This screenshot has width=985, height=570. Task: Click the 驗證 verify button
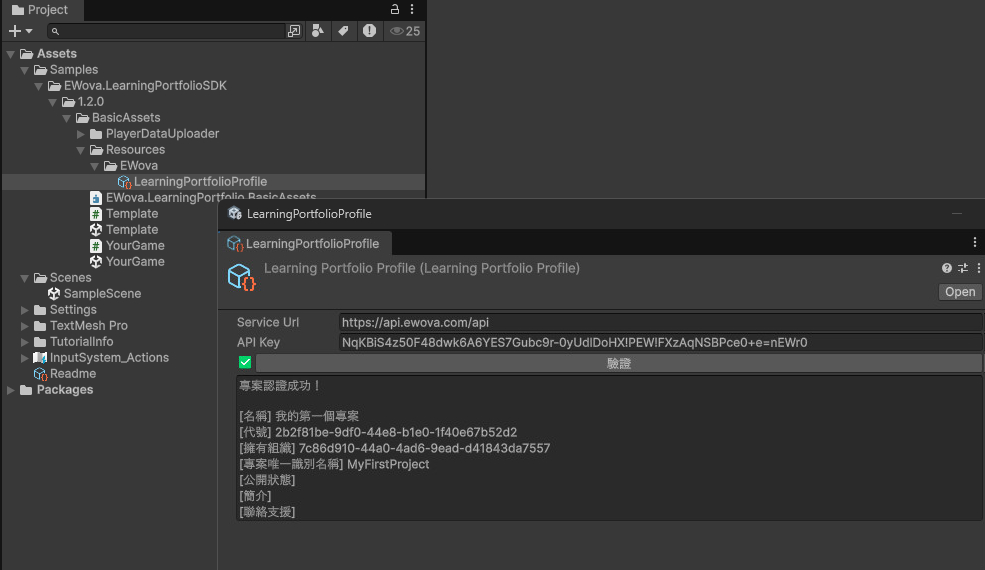point(618,363)
